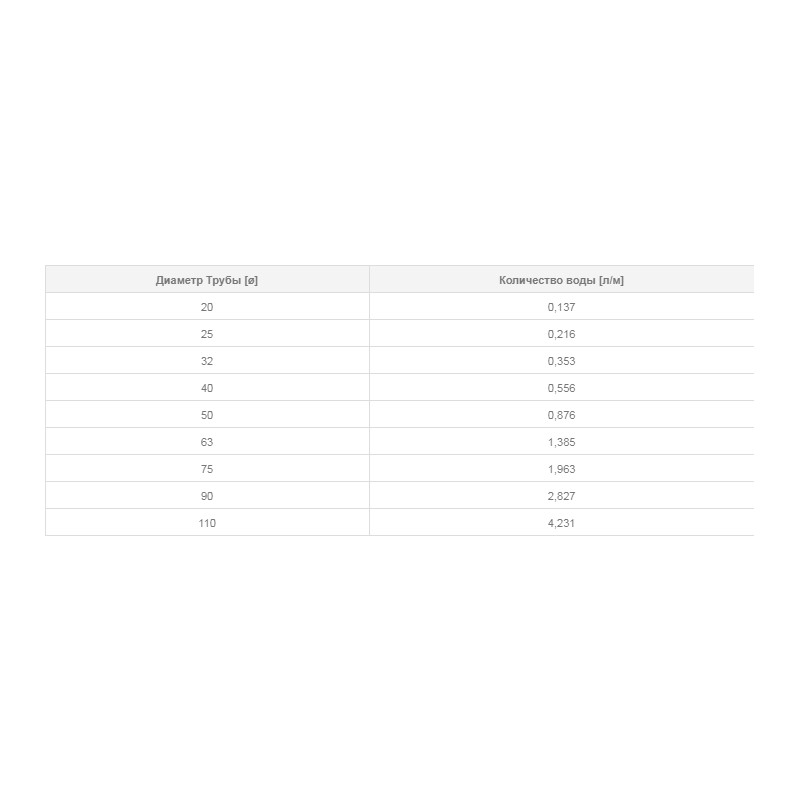Click the water value 4,231
800x800 pixels.
tap(561, 523)
